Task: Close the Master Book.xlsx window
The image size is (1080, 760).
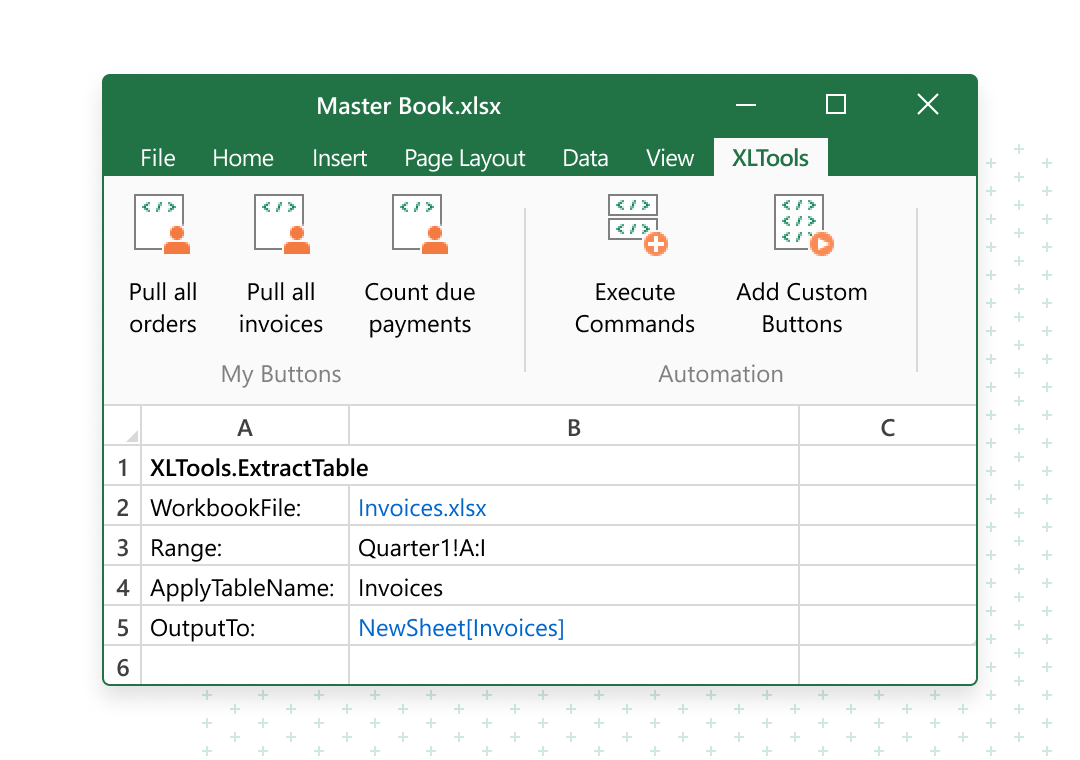Action: point(928,105)
